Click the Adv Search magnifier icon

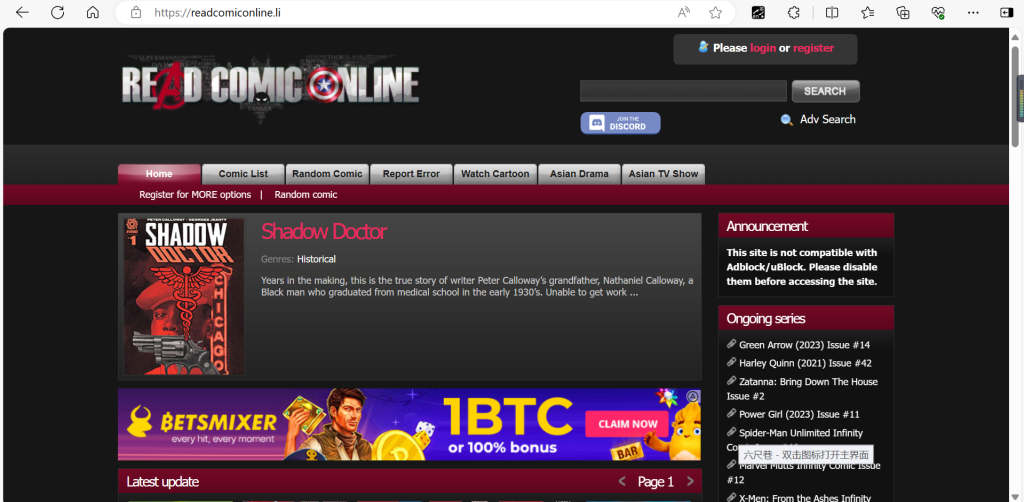[787, 119]
